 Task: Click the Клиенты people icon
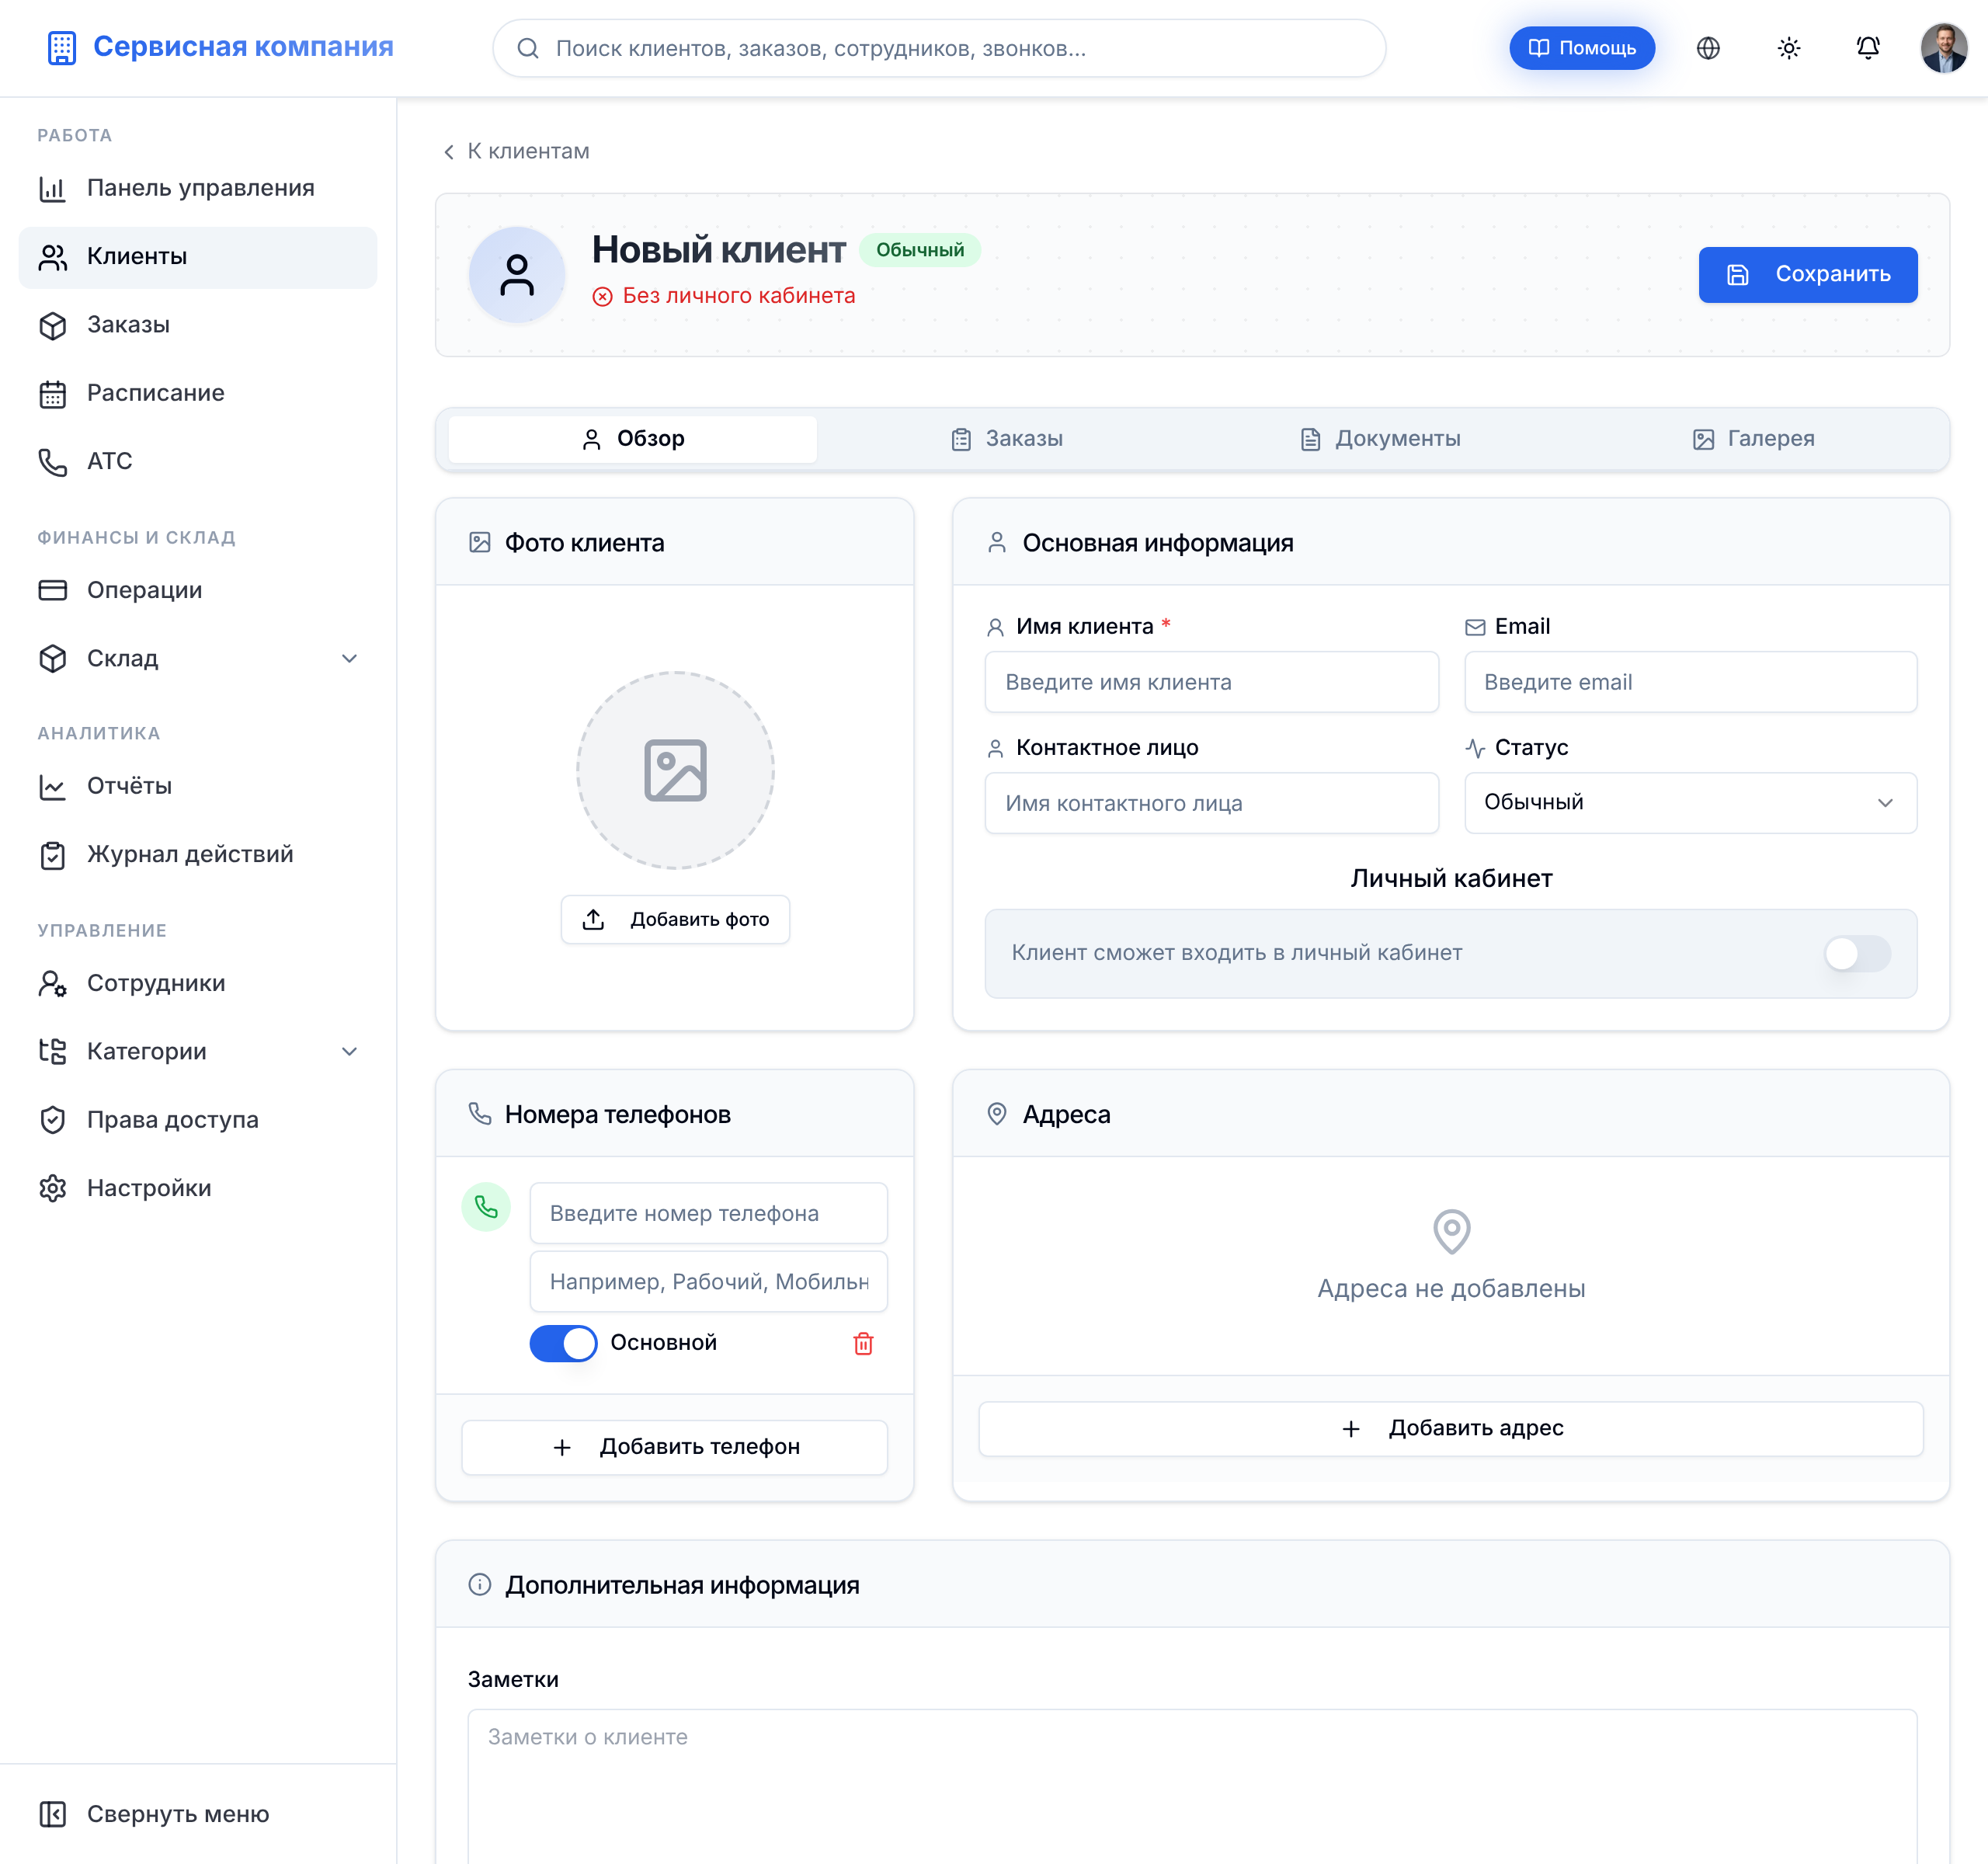coord(52,257)
